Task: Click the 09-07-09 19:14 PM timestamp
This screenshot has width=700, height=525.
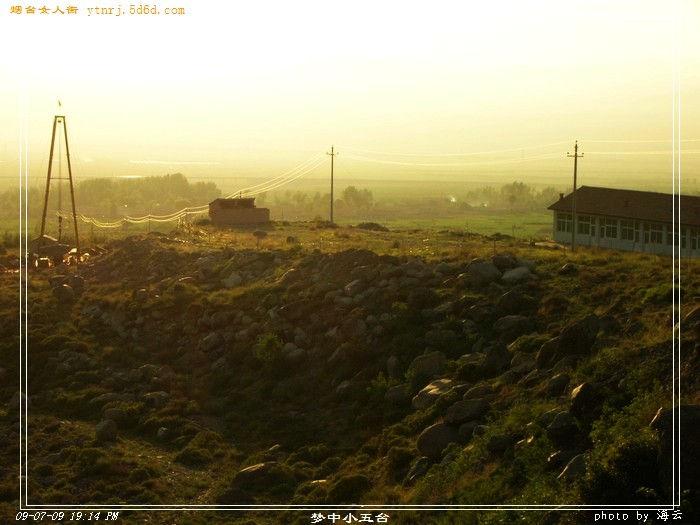Action: point(66,516)
